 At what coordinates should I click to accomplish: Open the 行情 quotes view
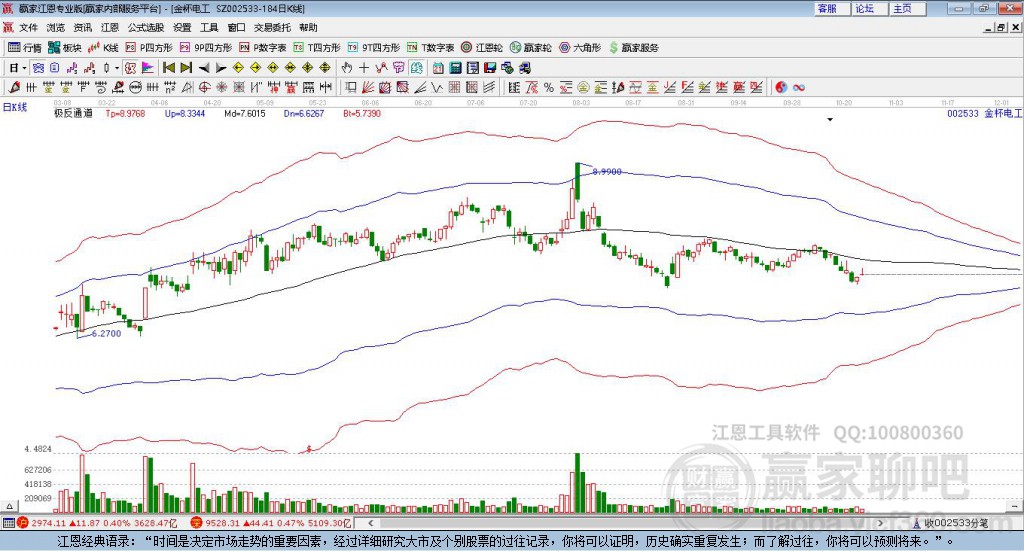[x=25, y=48]
